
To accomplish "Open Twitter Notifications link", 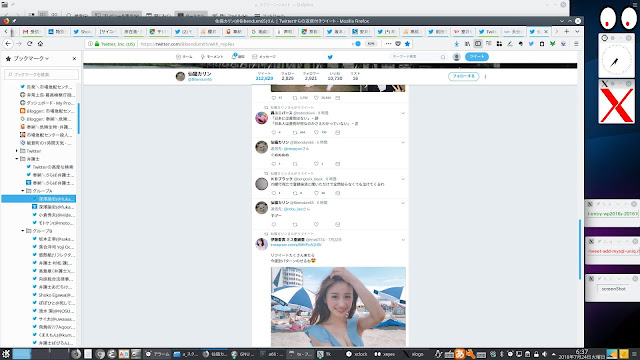I will tap(238, 57).
